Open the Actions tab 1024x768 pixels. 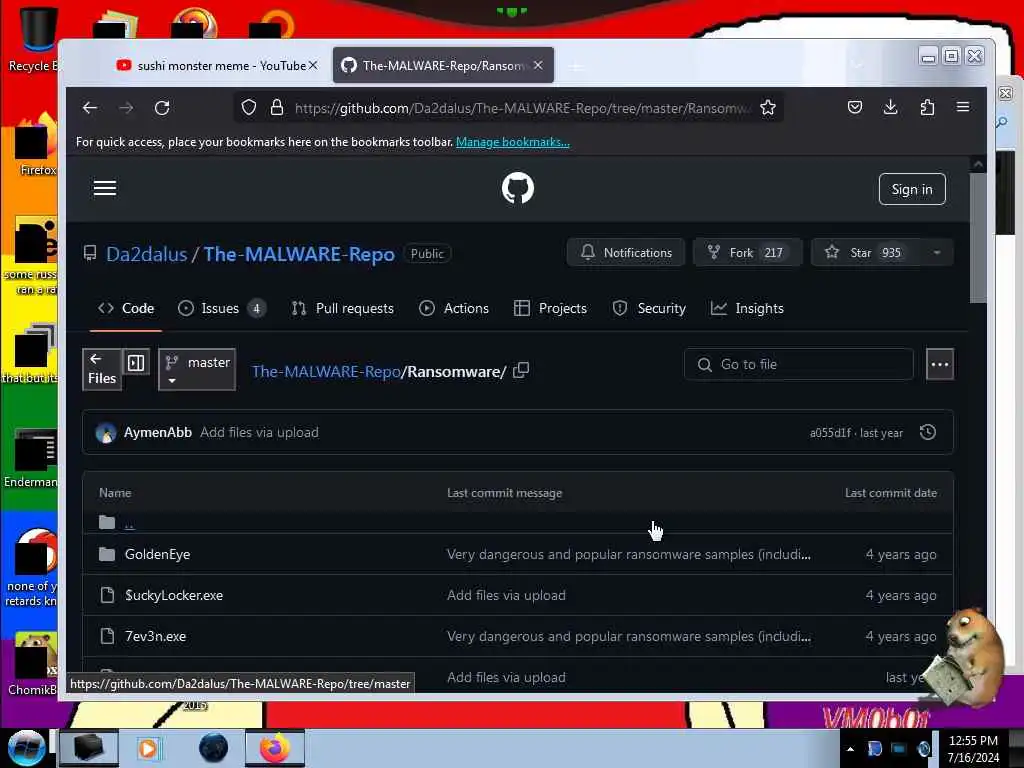coord(454,308)
